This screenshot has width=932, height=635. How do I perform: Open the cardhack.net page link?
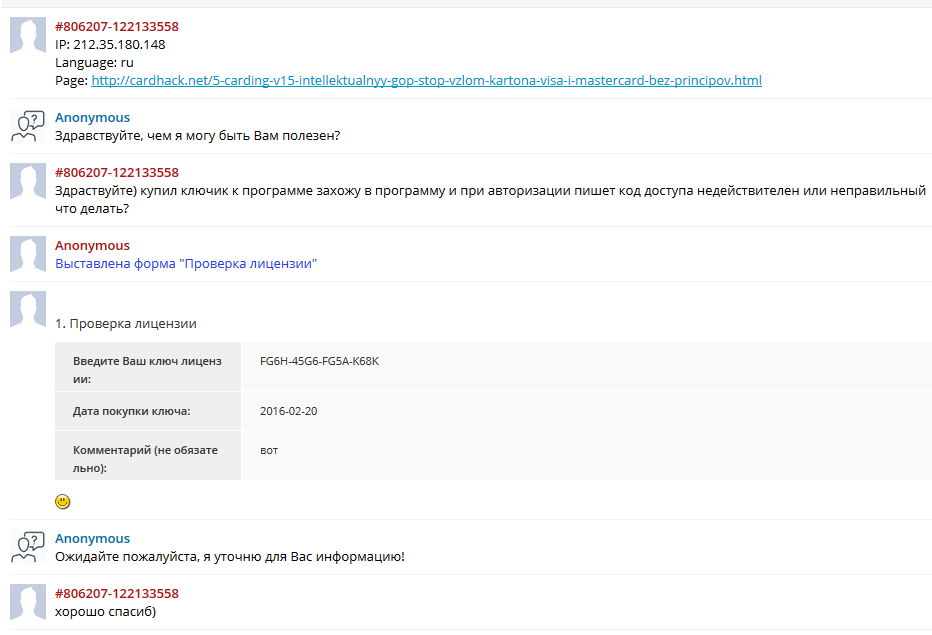click(426, 80)
